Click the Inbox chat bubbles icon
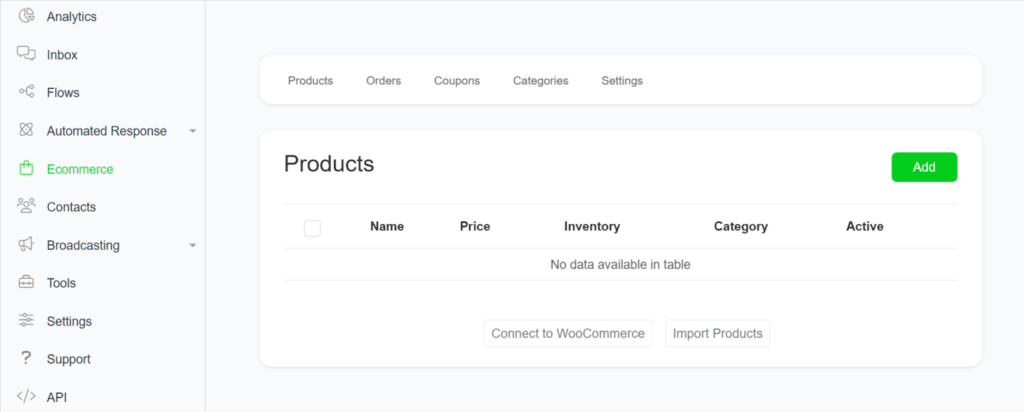The width and height of the screenshot is (1024, 412). [26, 54]
